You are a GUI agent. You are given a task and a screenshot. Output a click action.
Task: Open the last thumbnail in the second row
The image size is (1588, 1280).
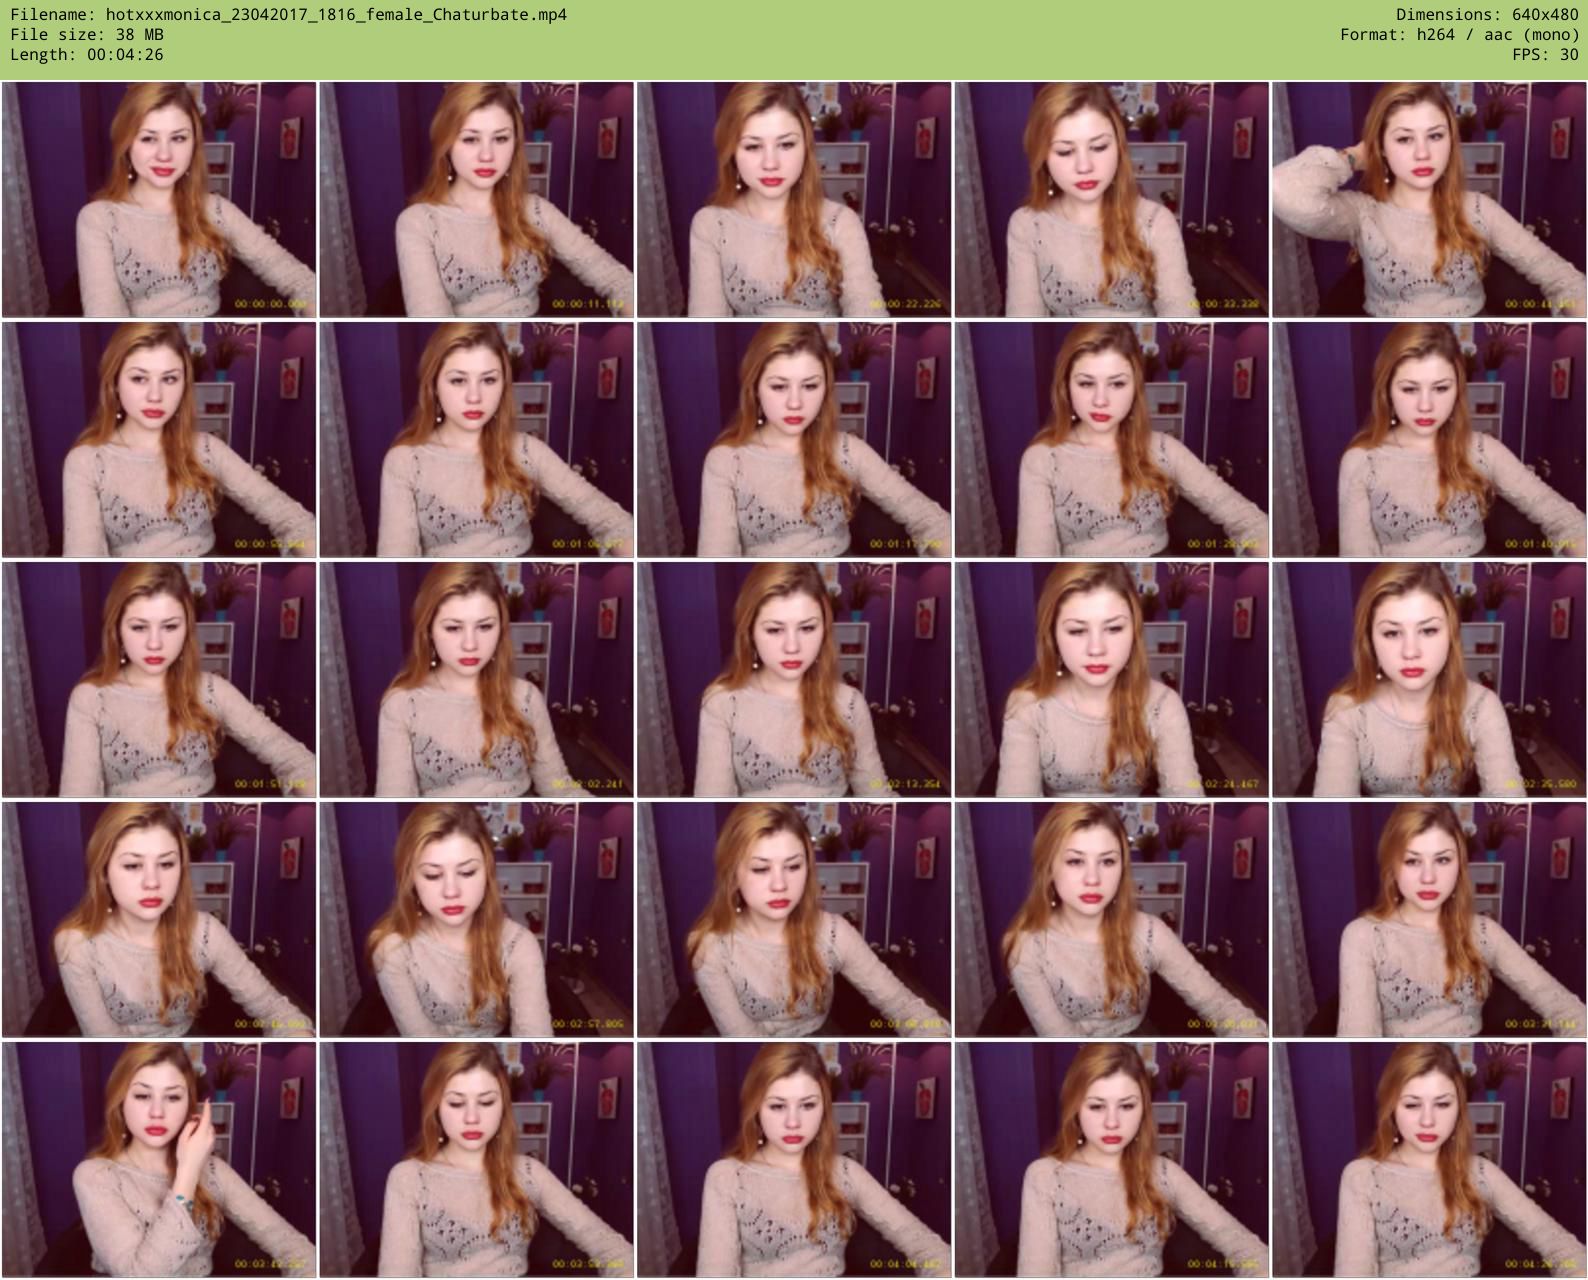[1429, 440]
